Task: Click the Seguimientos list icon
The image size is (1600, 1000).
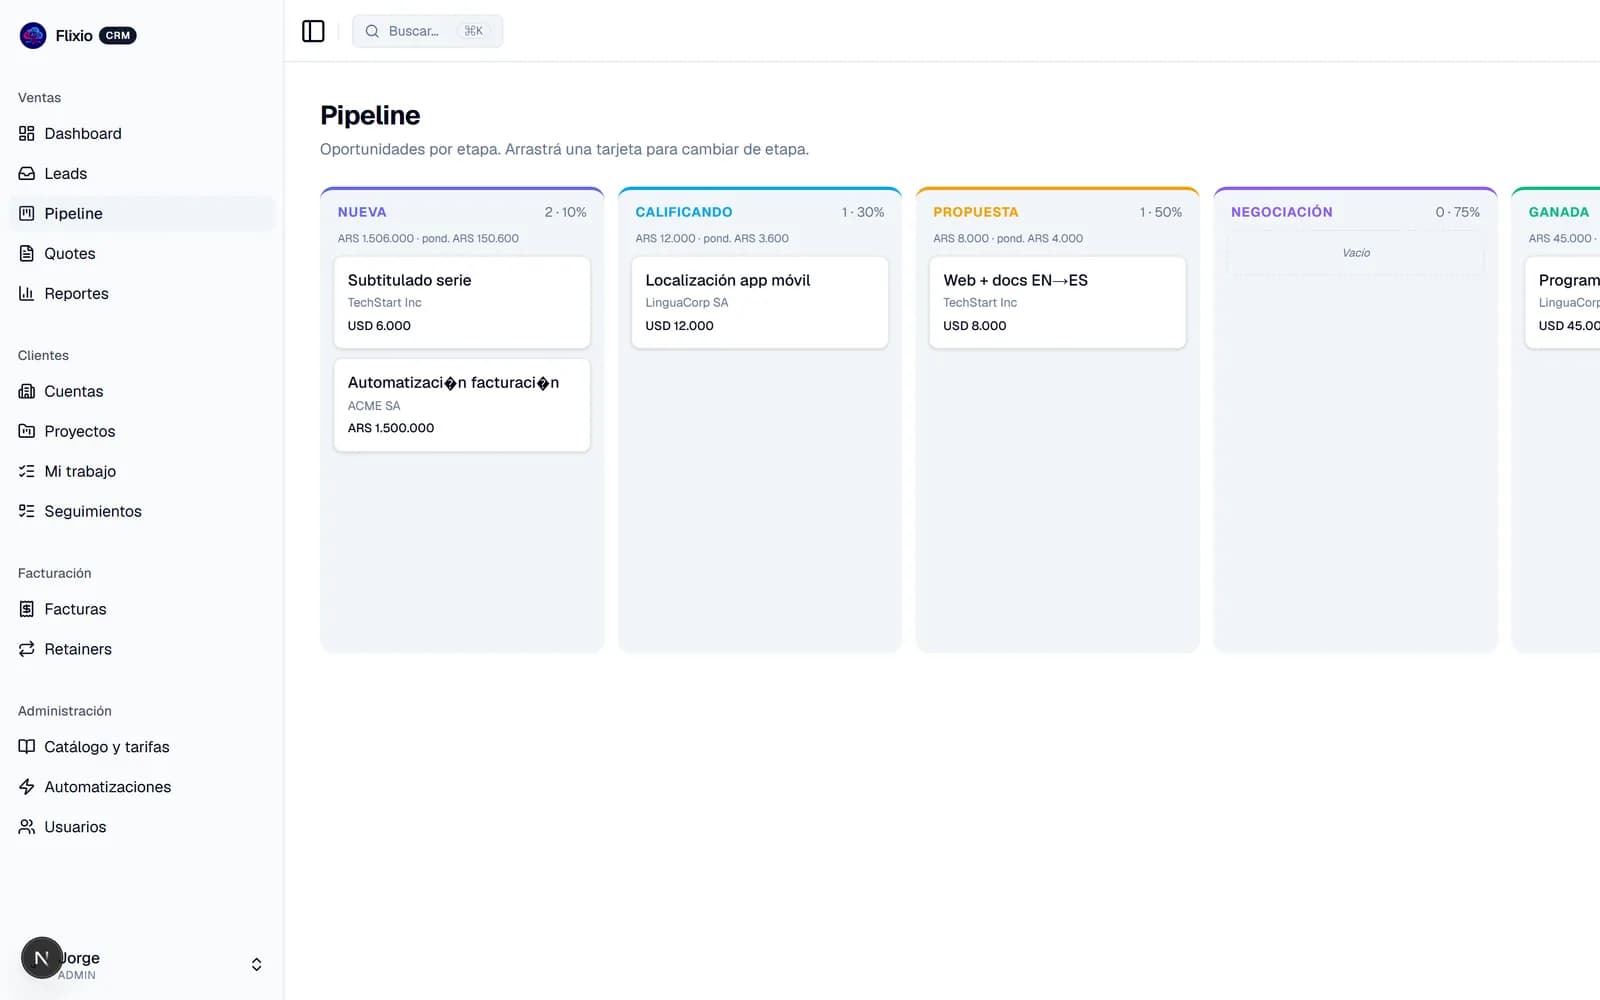Action: tap(27, 511)
